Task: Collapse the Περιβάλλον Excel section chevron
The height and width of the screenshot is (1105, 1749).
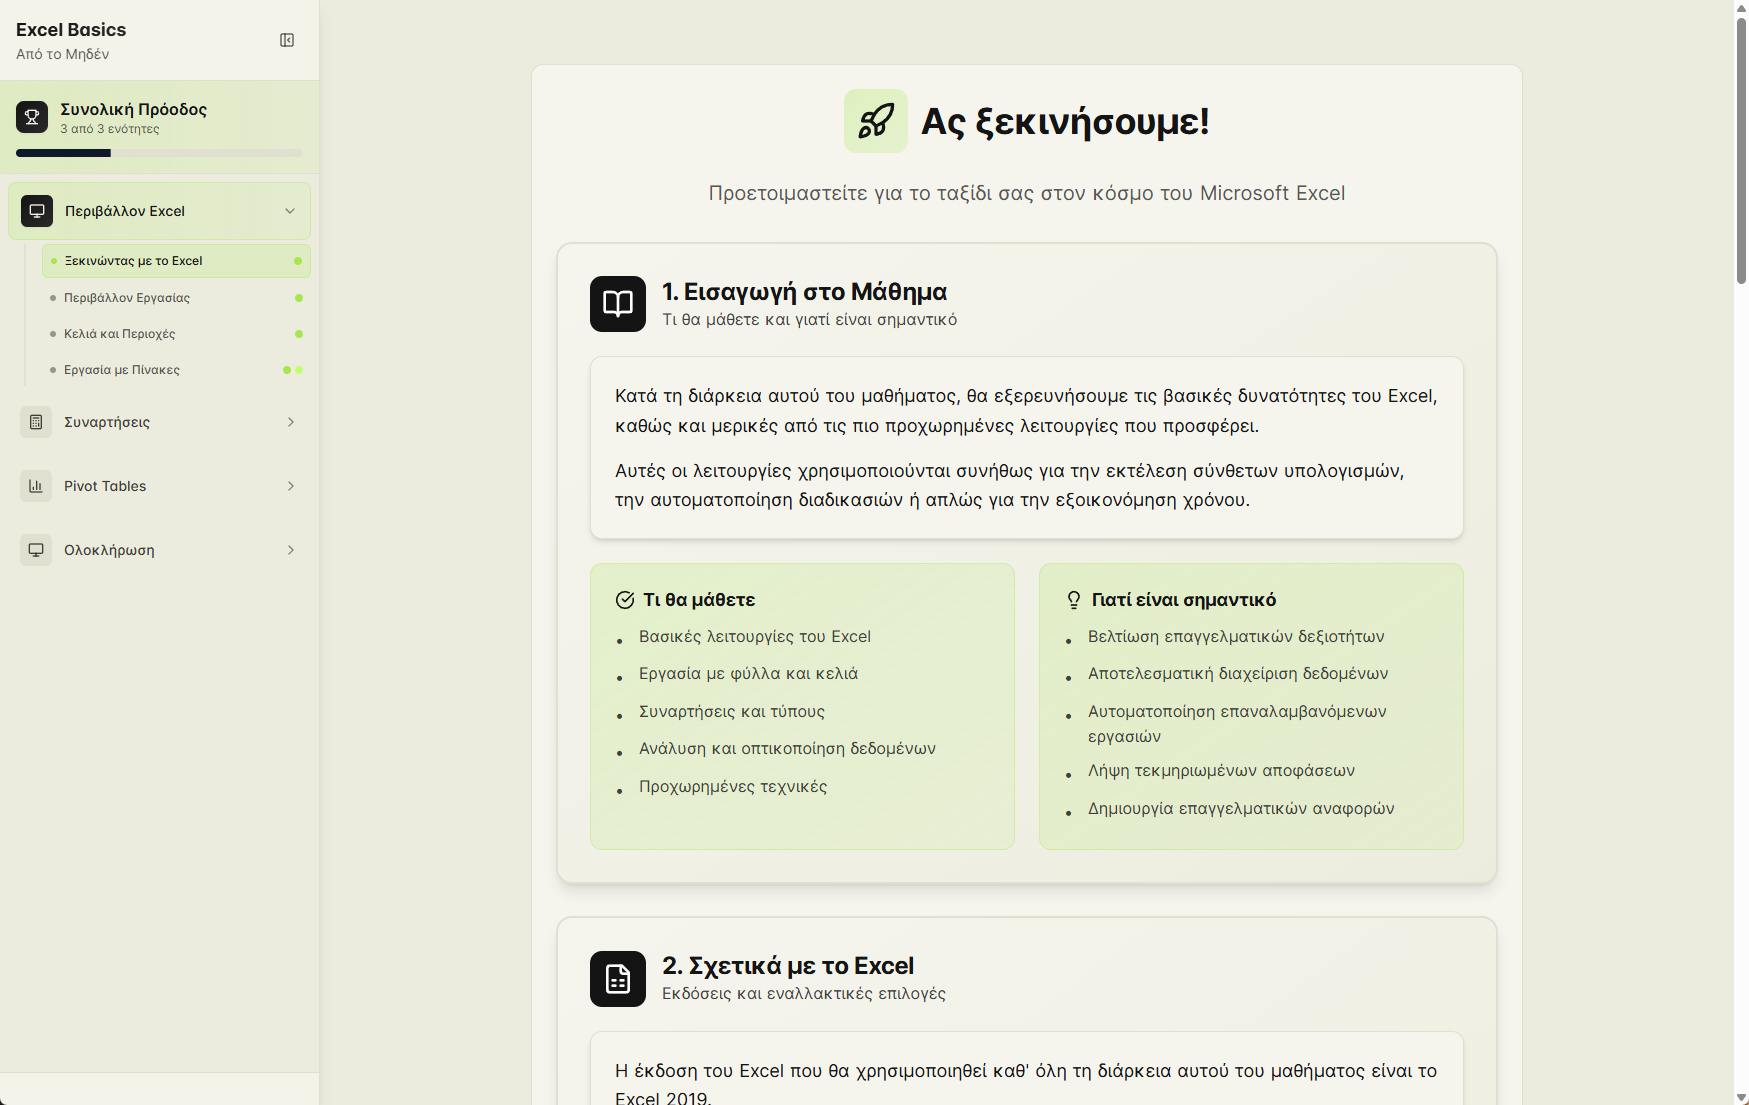Action: coord(290,211)
